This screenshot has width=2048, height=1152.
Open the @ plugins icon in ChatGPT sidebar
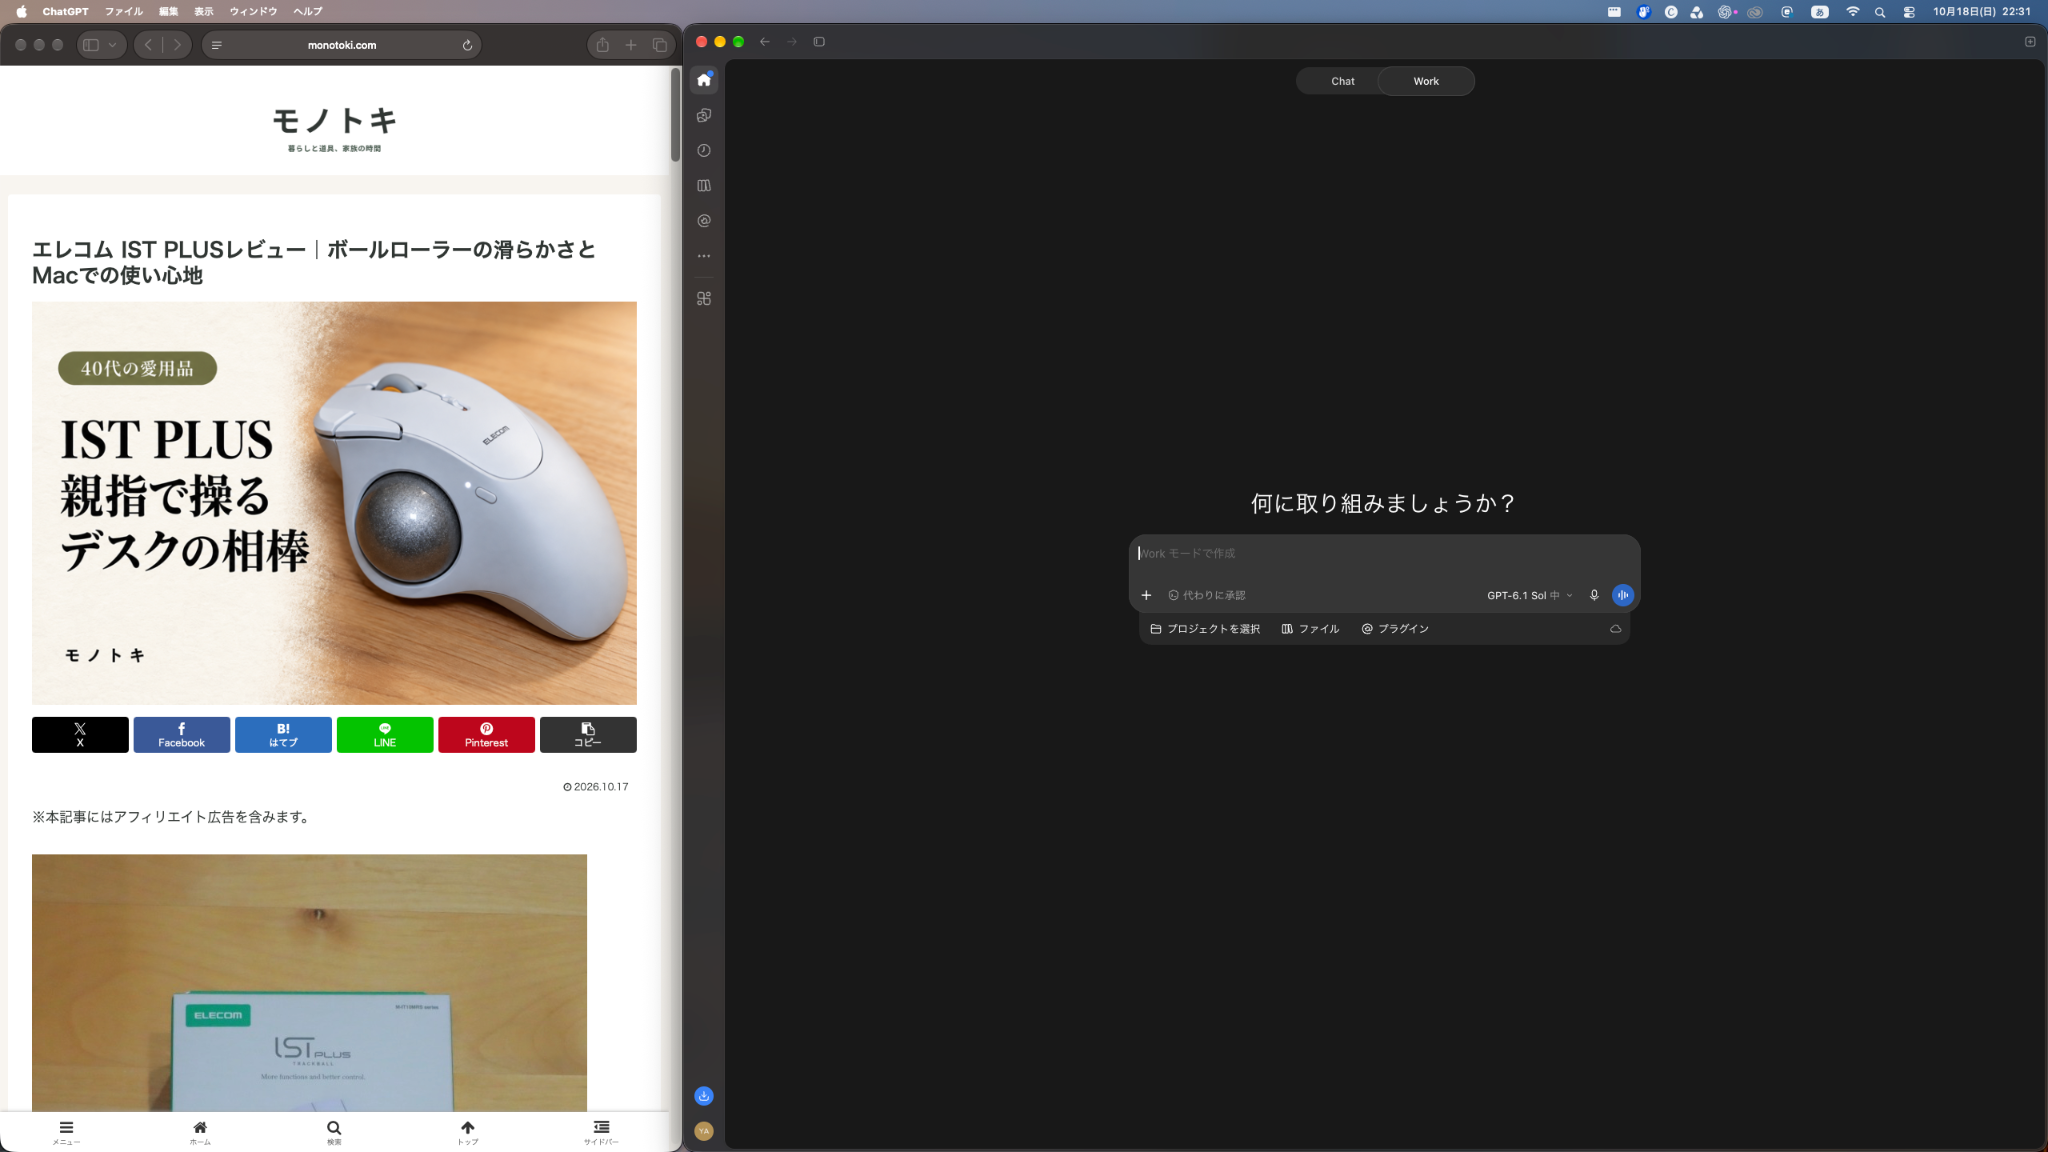coord(704,220)
